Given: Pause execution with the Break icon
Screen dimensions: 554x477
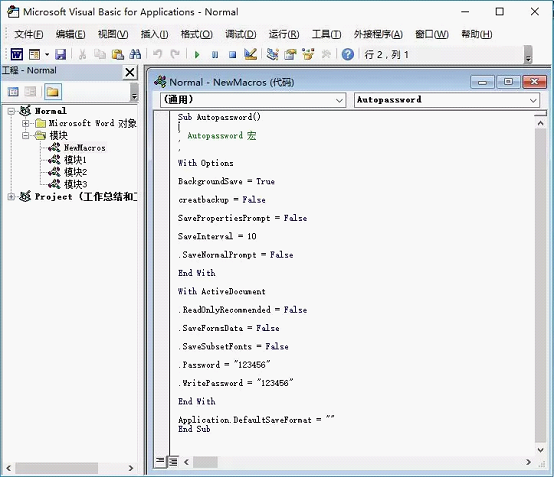Looking at the screenshot, I should coord(215,55).
